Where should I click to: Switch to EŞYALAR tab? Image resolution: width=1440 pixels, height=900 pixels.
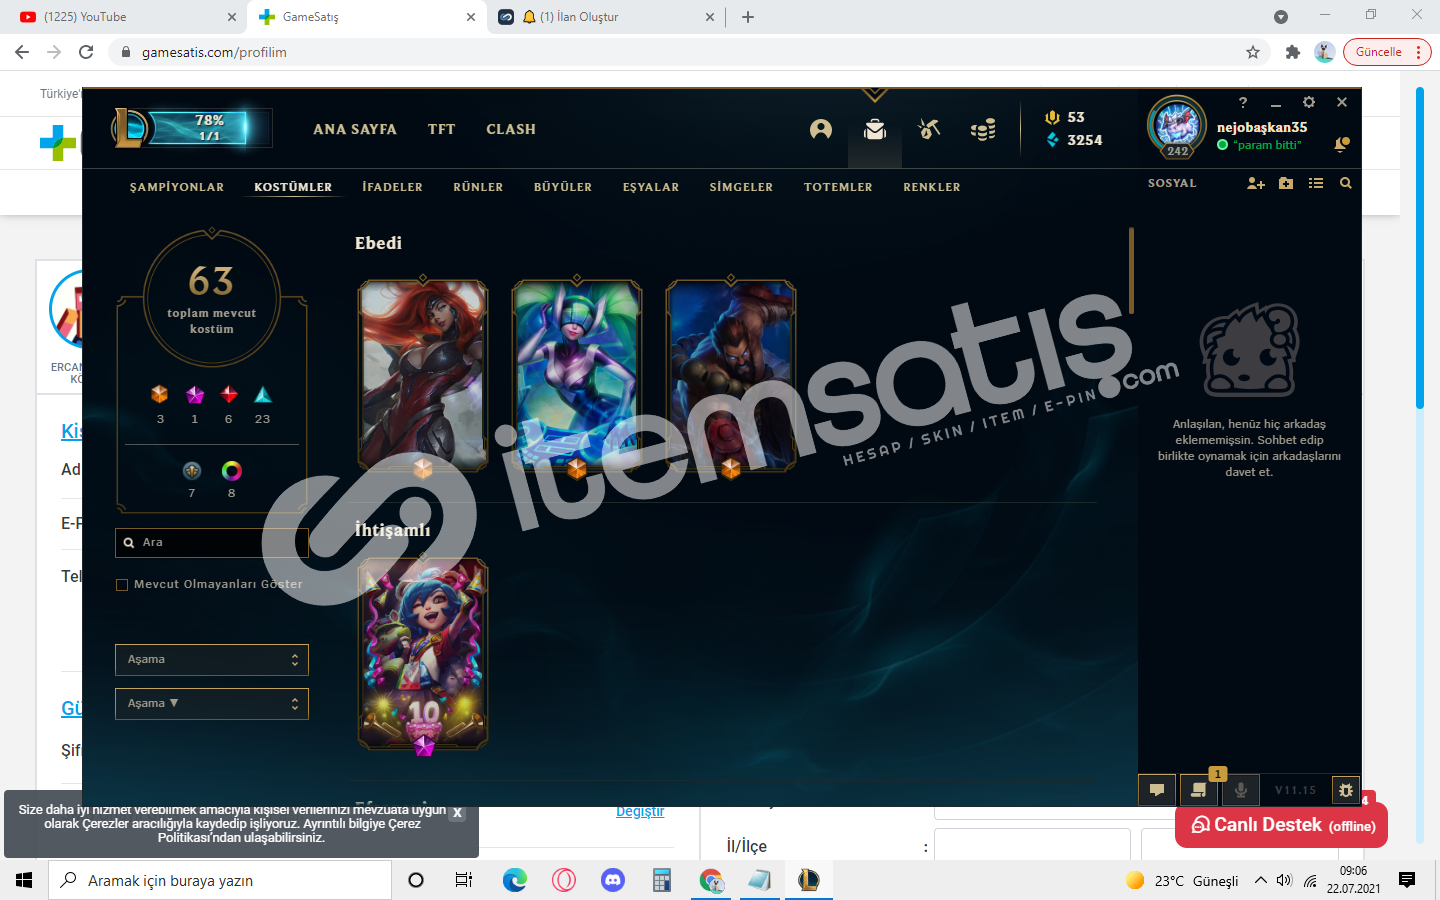tap(651, 187)
